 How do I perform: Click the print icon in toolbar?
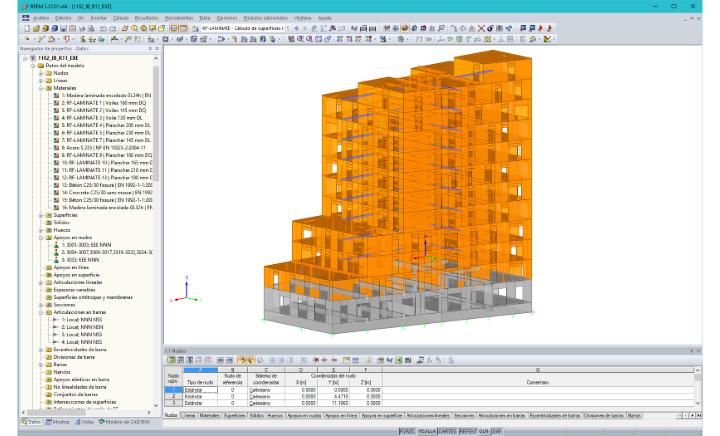[82, 28]
